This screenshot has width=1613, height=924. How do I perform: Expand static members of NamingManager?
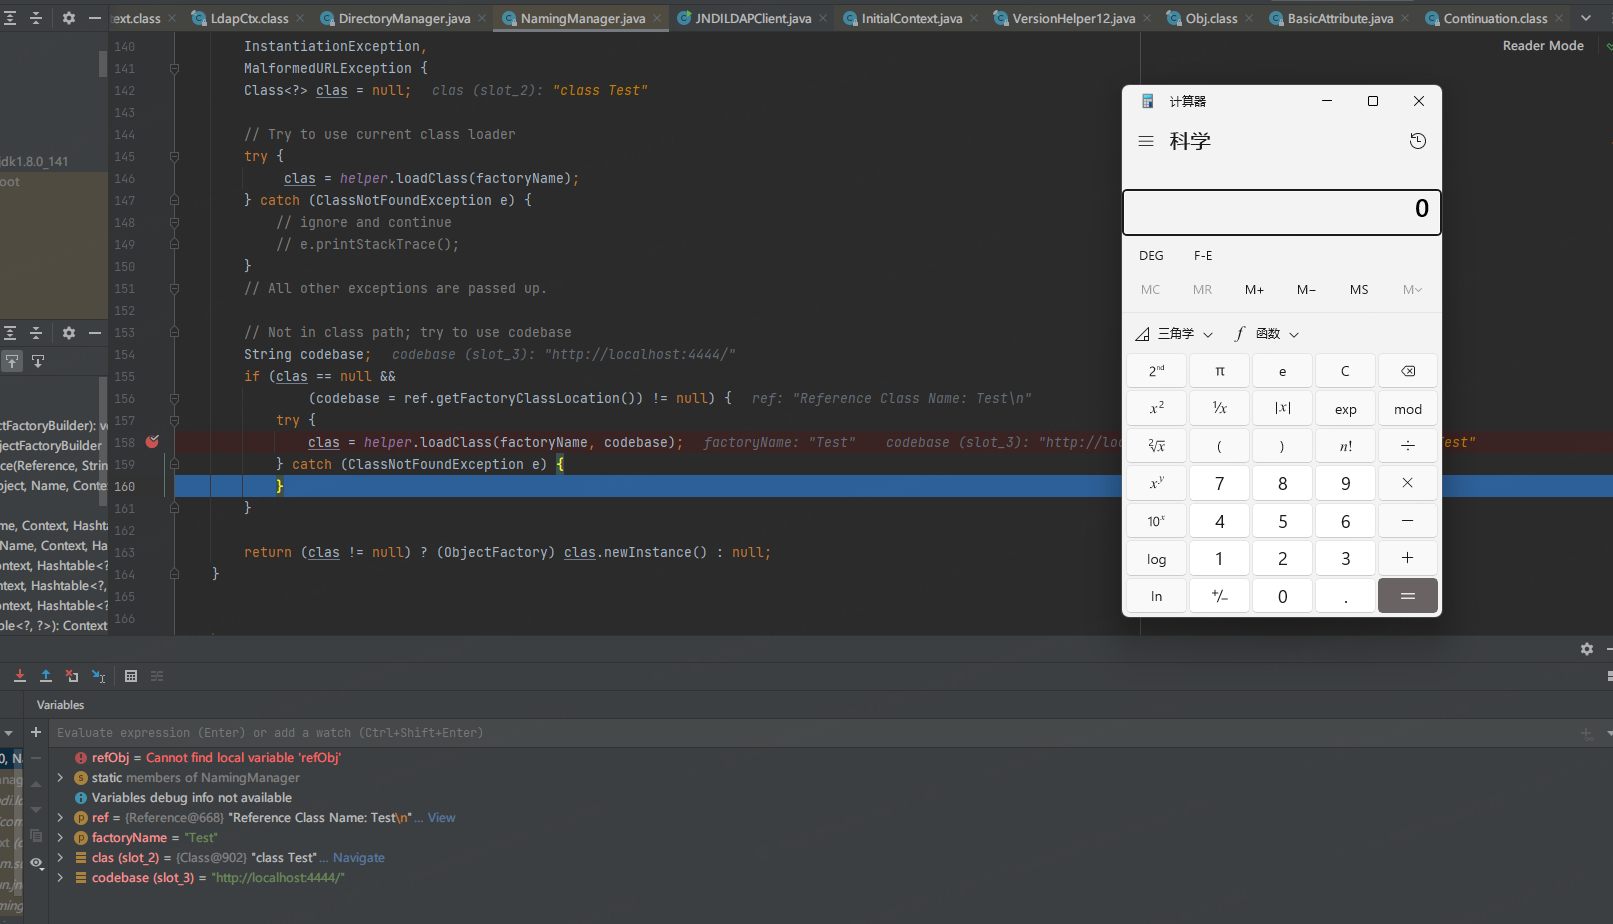(60, 777)
